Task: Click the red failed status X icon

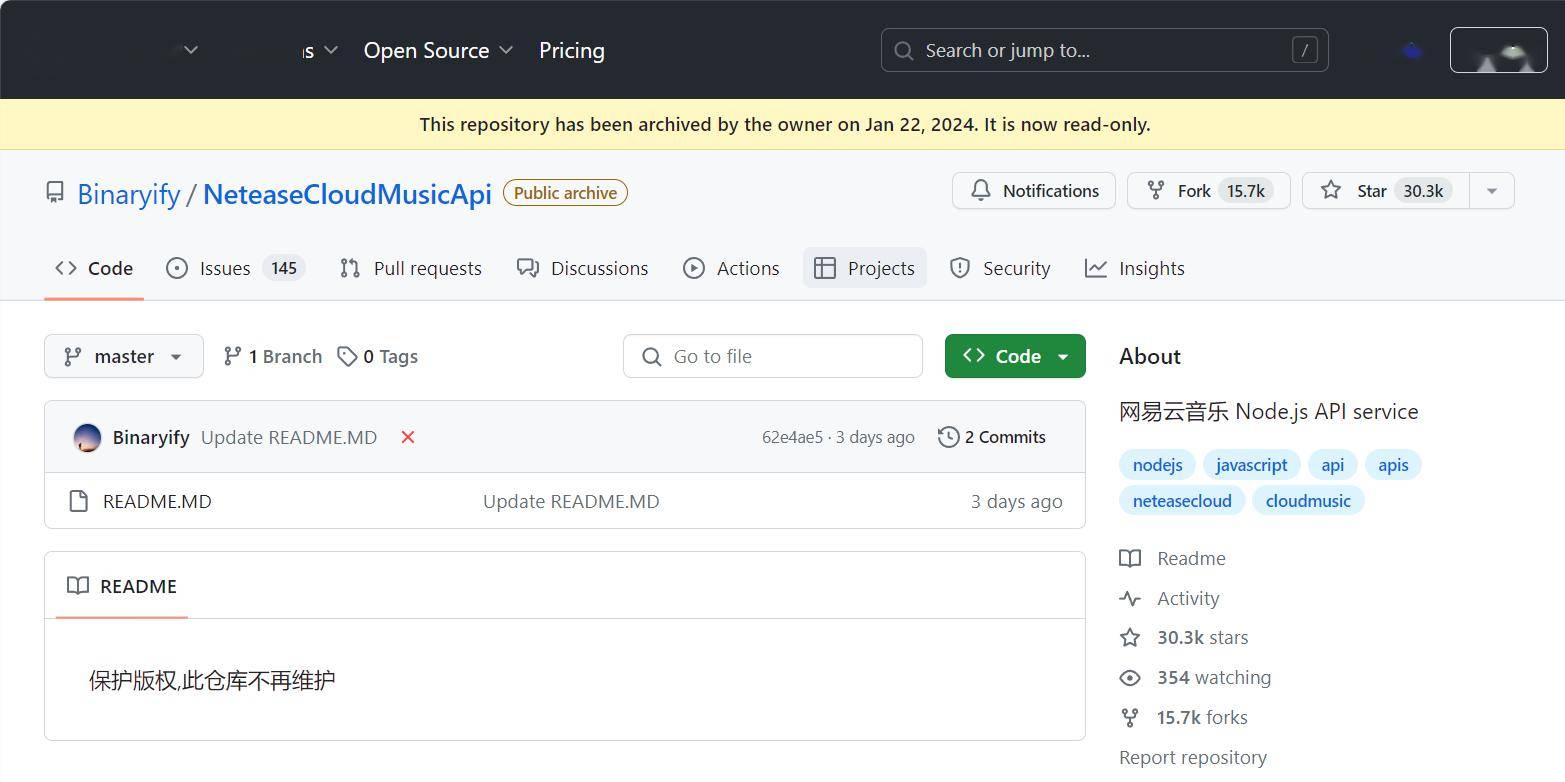Action: [408, 437]
